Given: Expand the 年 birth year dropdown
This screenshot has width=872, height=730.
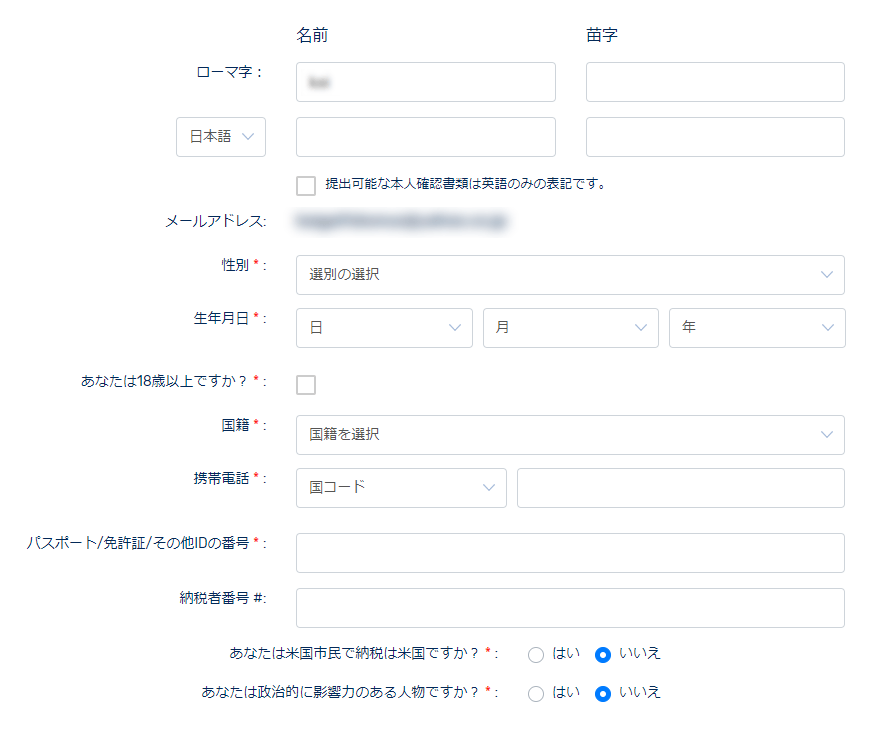Looking at the screenshot, I should pyautogui.click(x=756, y=328).
